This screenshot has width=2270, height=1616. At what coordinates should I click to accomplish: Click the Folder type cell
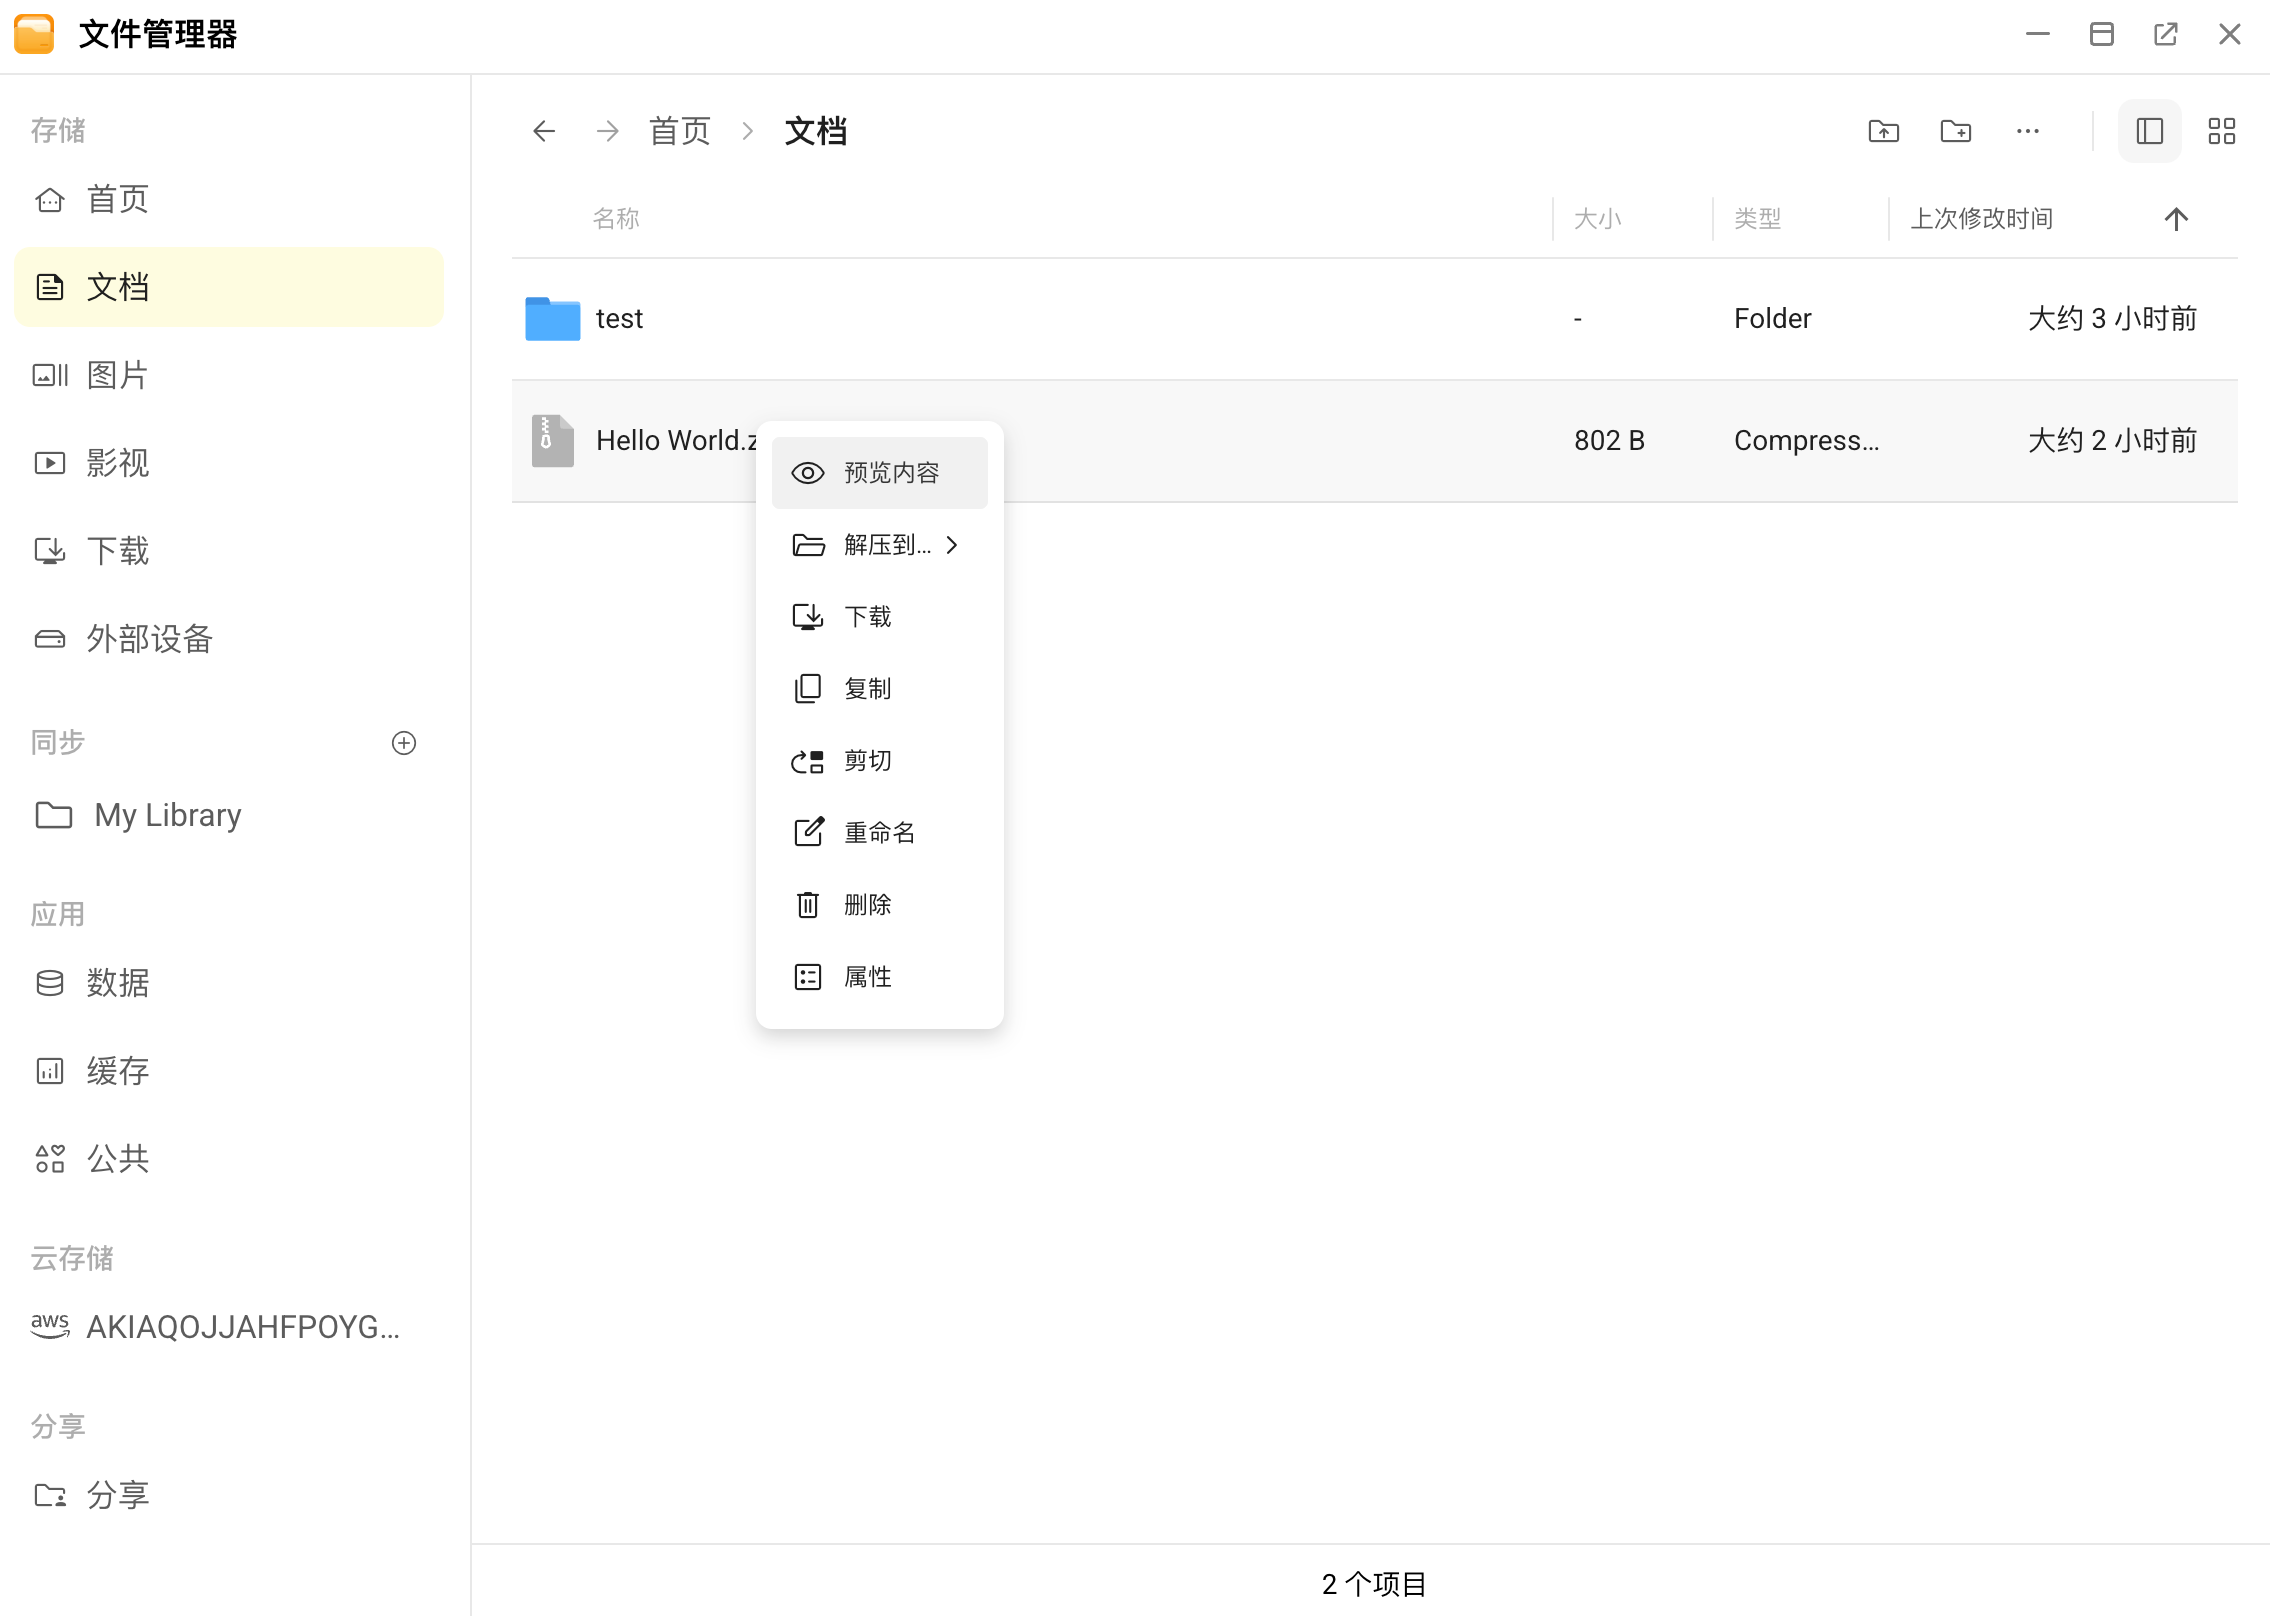pos(1773,319)
